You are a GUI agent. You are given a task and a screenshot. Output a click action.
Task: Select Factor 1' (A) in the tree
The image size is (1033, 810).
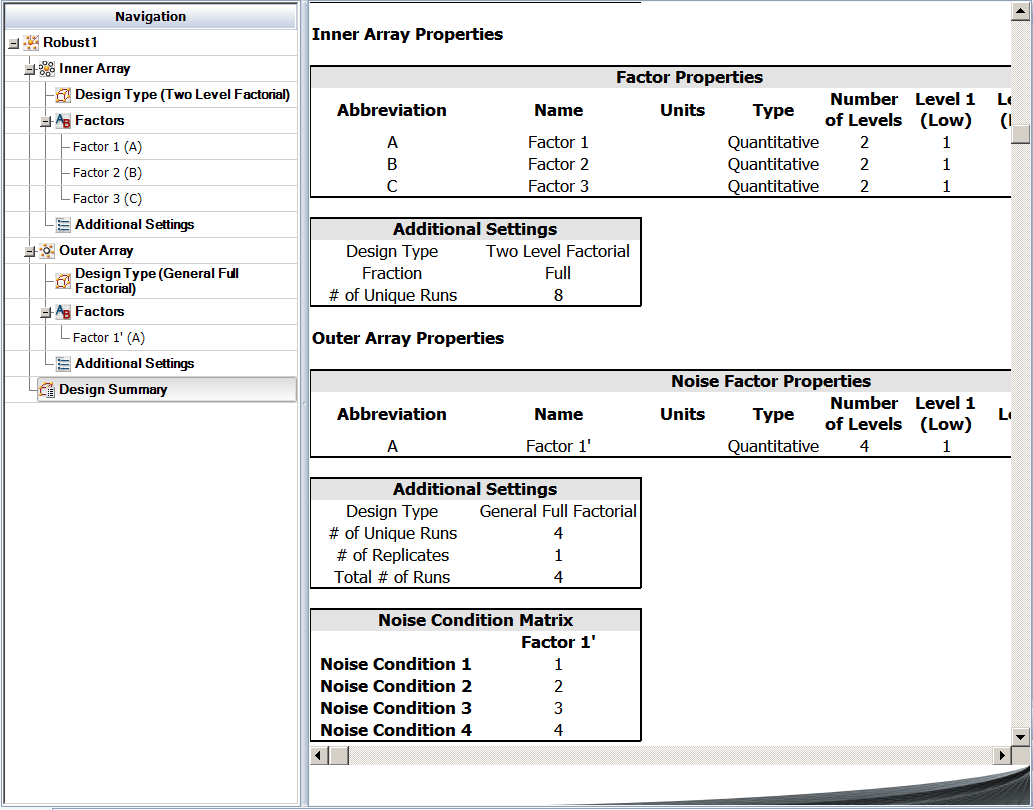tap(109, 338)
